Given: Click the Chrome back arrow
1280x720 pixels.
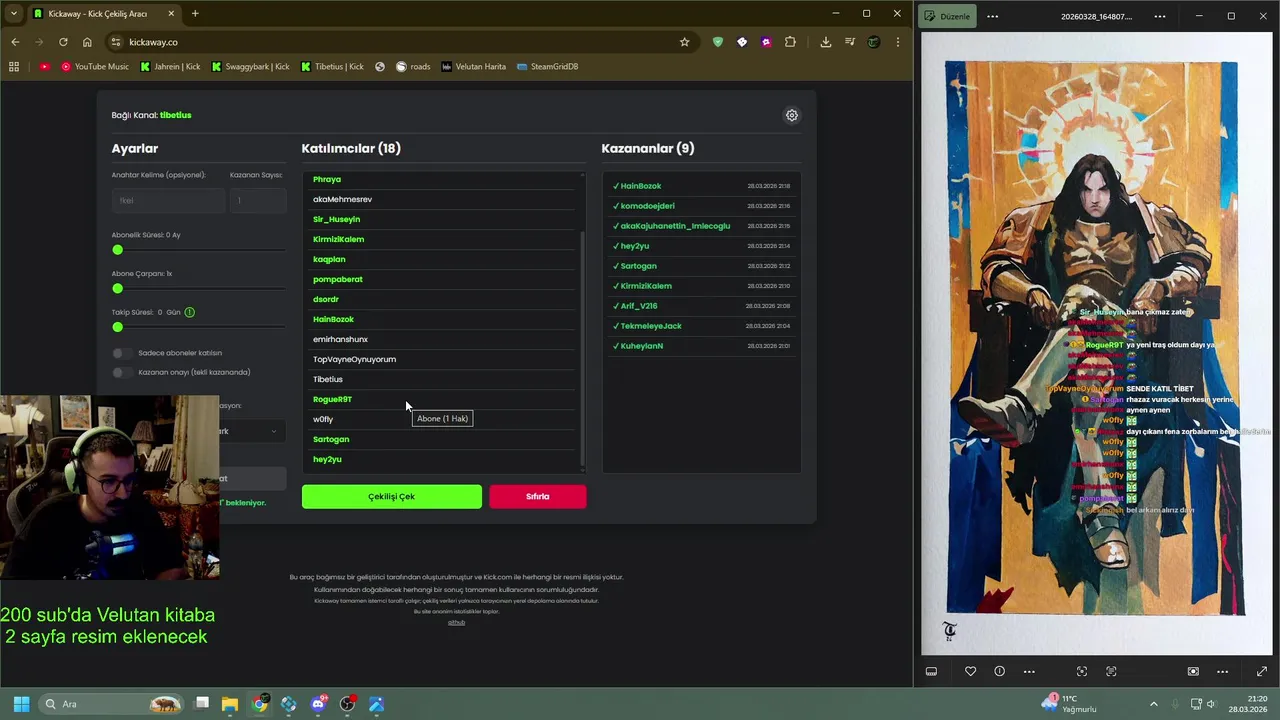Looking at the screenshot, I should [15, 42].
